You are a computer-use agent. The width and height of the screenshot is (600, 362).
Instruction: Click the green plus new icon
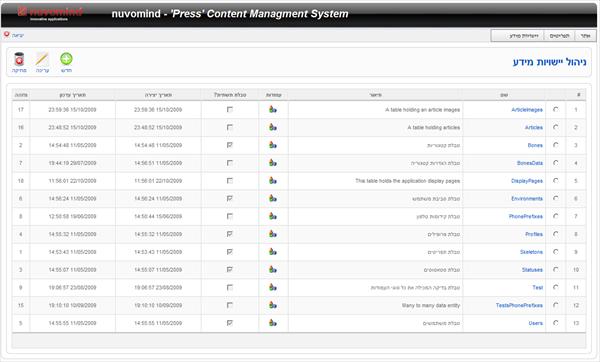pos(66,59)
